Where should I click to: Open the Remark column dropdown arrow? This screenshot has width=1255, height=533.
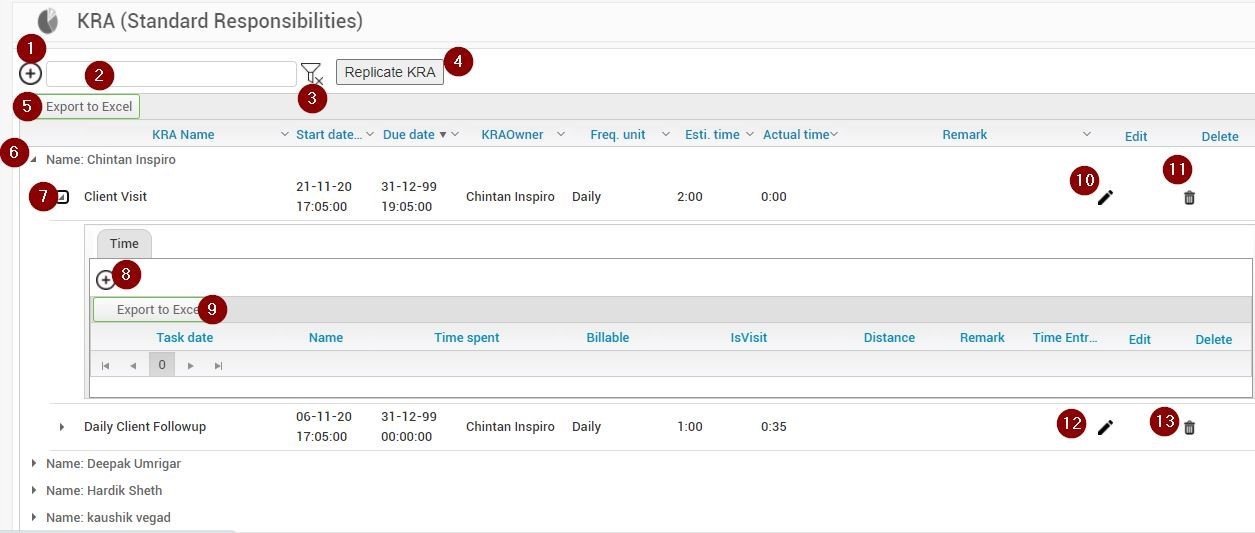[1087, 134]
